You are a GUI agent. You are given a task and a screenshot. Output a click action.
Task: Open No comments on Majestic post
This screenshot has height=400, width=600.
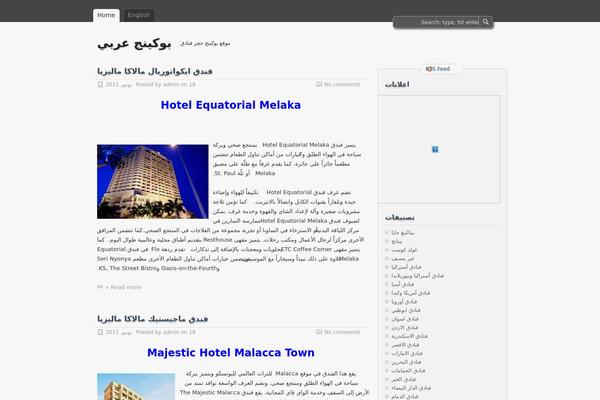pyautogui.click(x=342, y=332)
